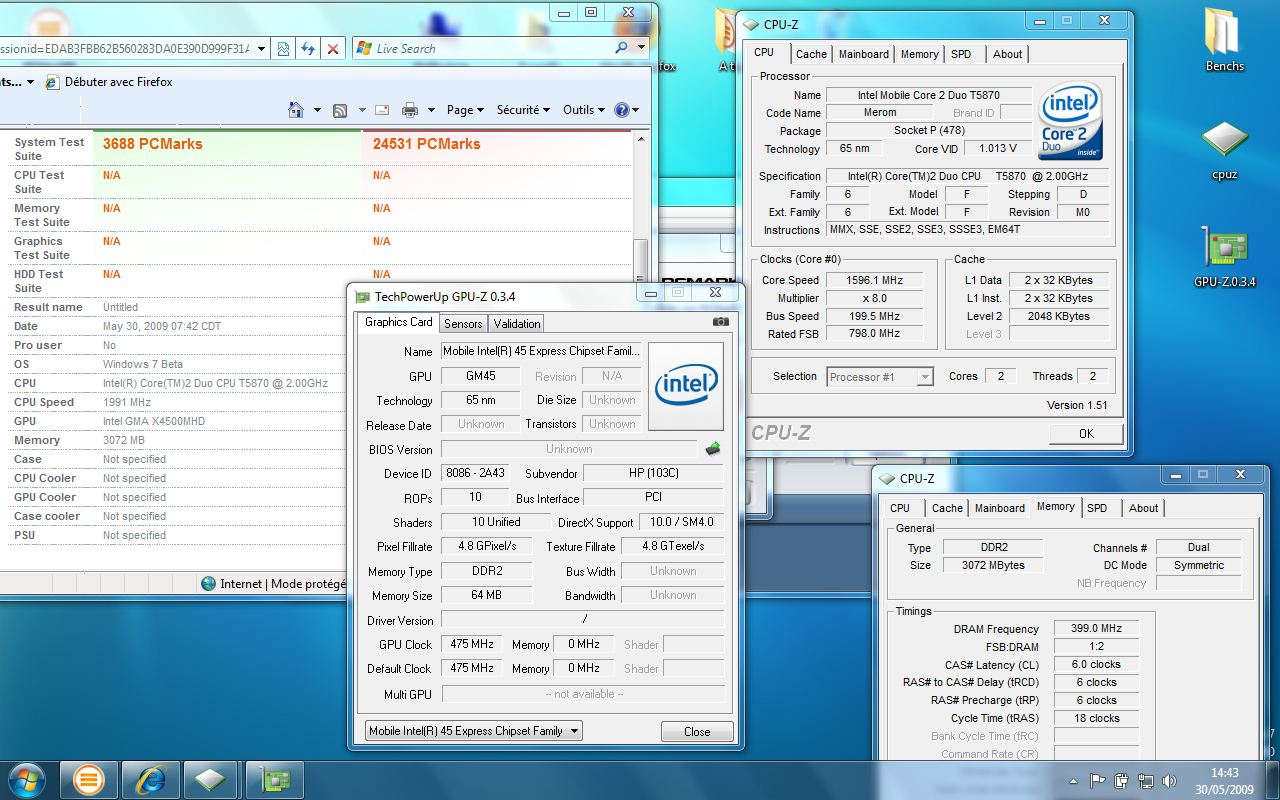The height and width of the screenshot is (800, 1280).
Task: Click the Show Desktop strip by the clock
Action: (1272, 780)
